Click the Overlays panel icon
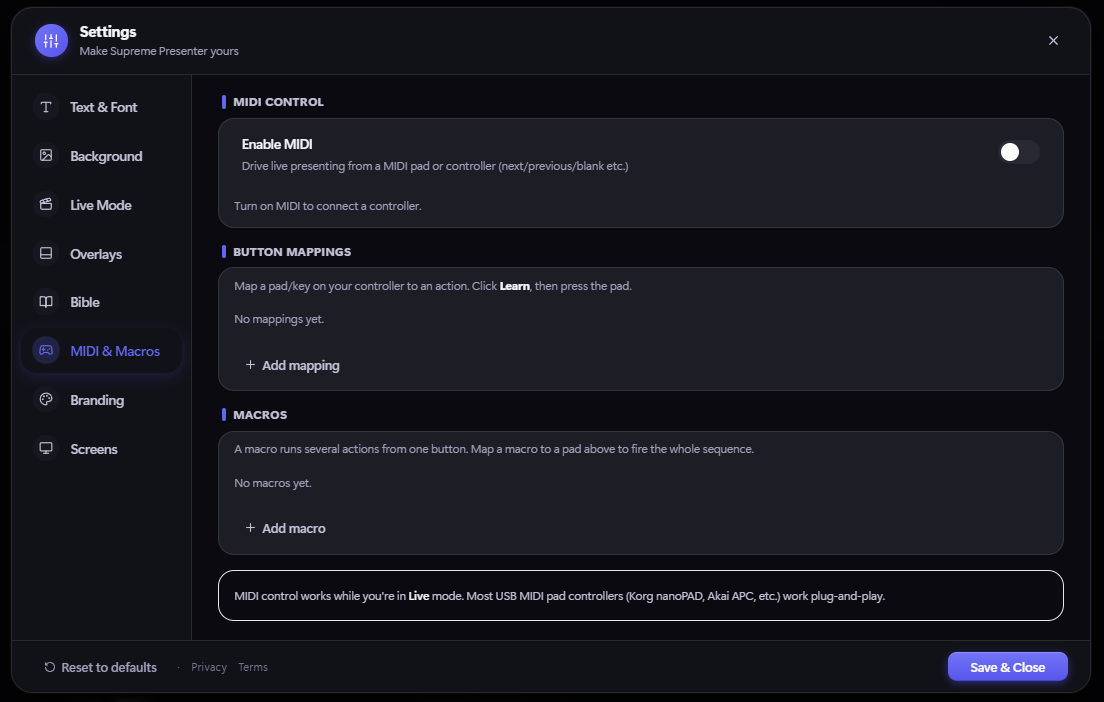 [x=46, y=253]
